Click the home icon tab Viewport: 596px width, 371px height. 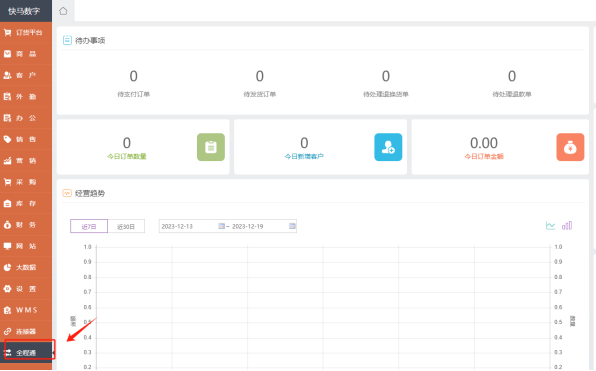(63, 11)
